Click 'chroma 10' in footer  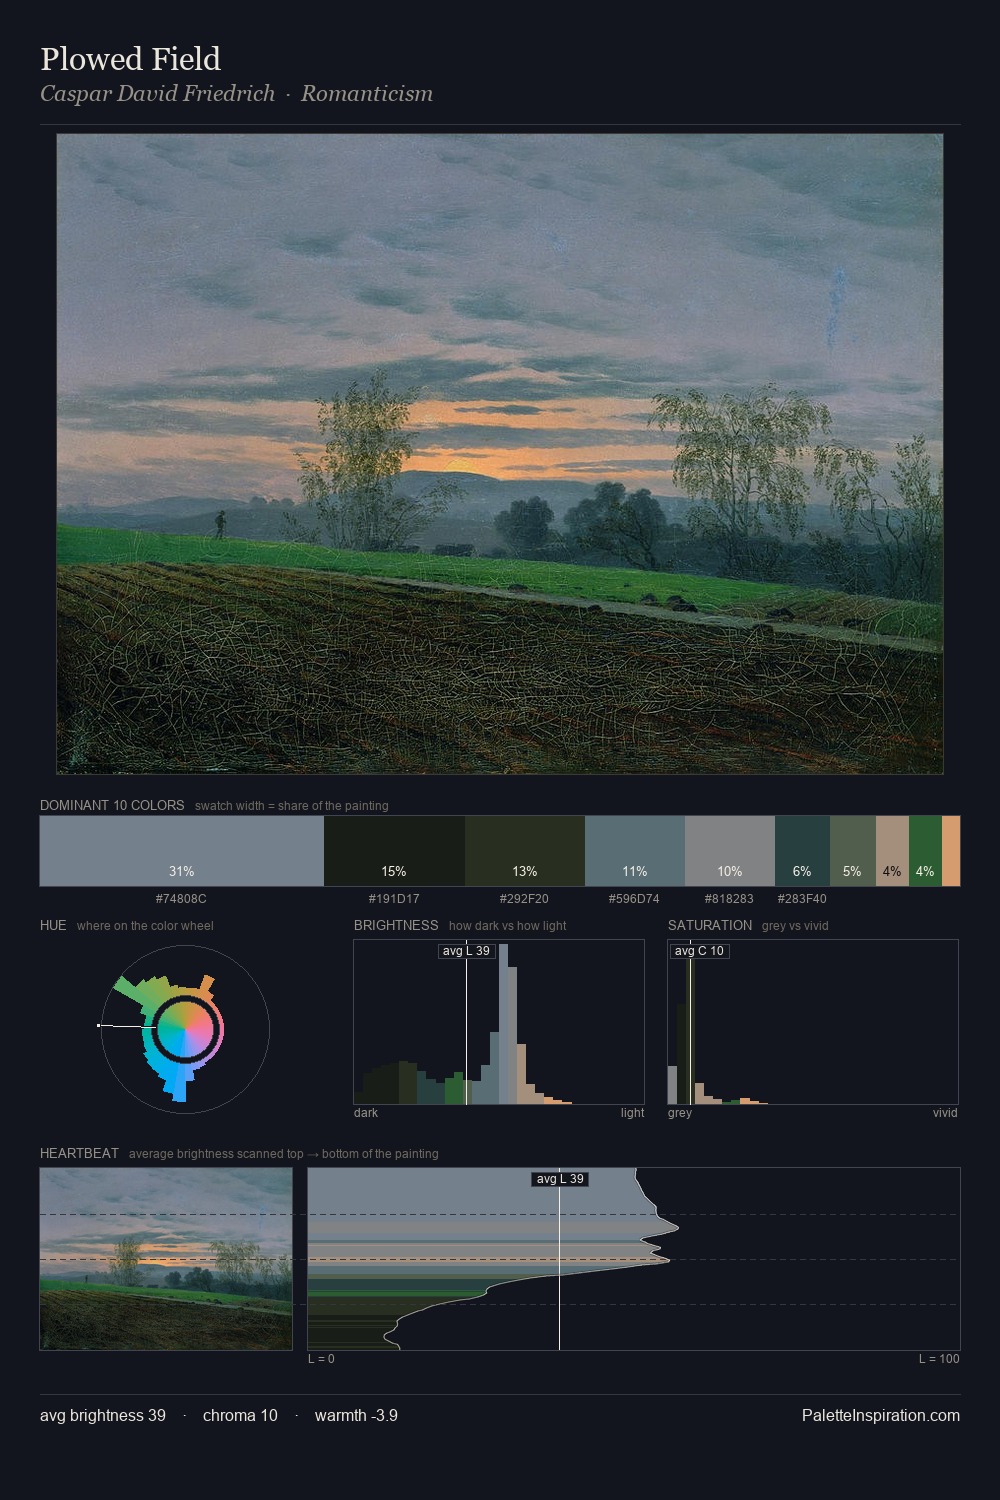pos(240,1416)
